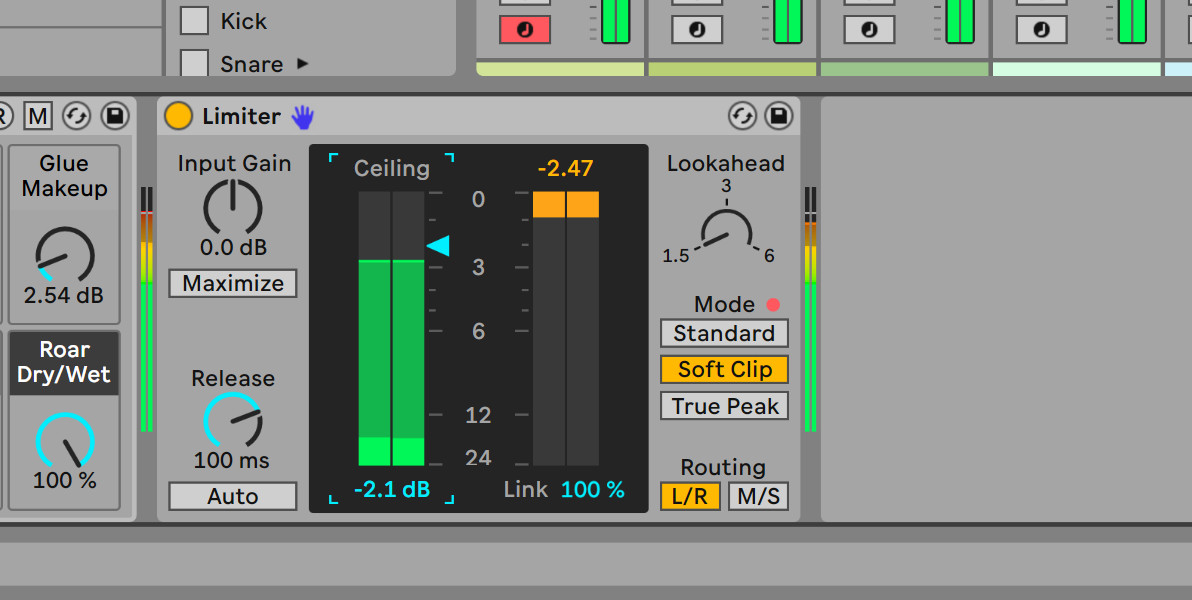Click the Link 100 % value field

point(592,490)
